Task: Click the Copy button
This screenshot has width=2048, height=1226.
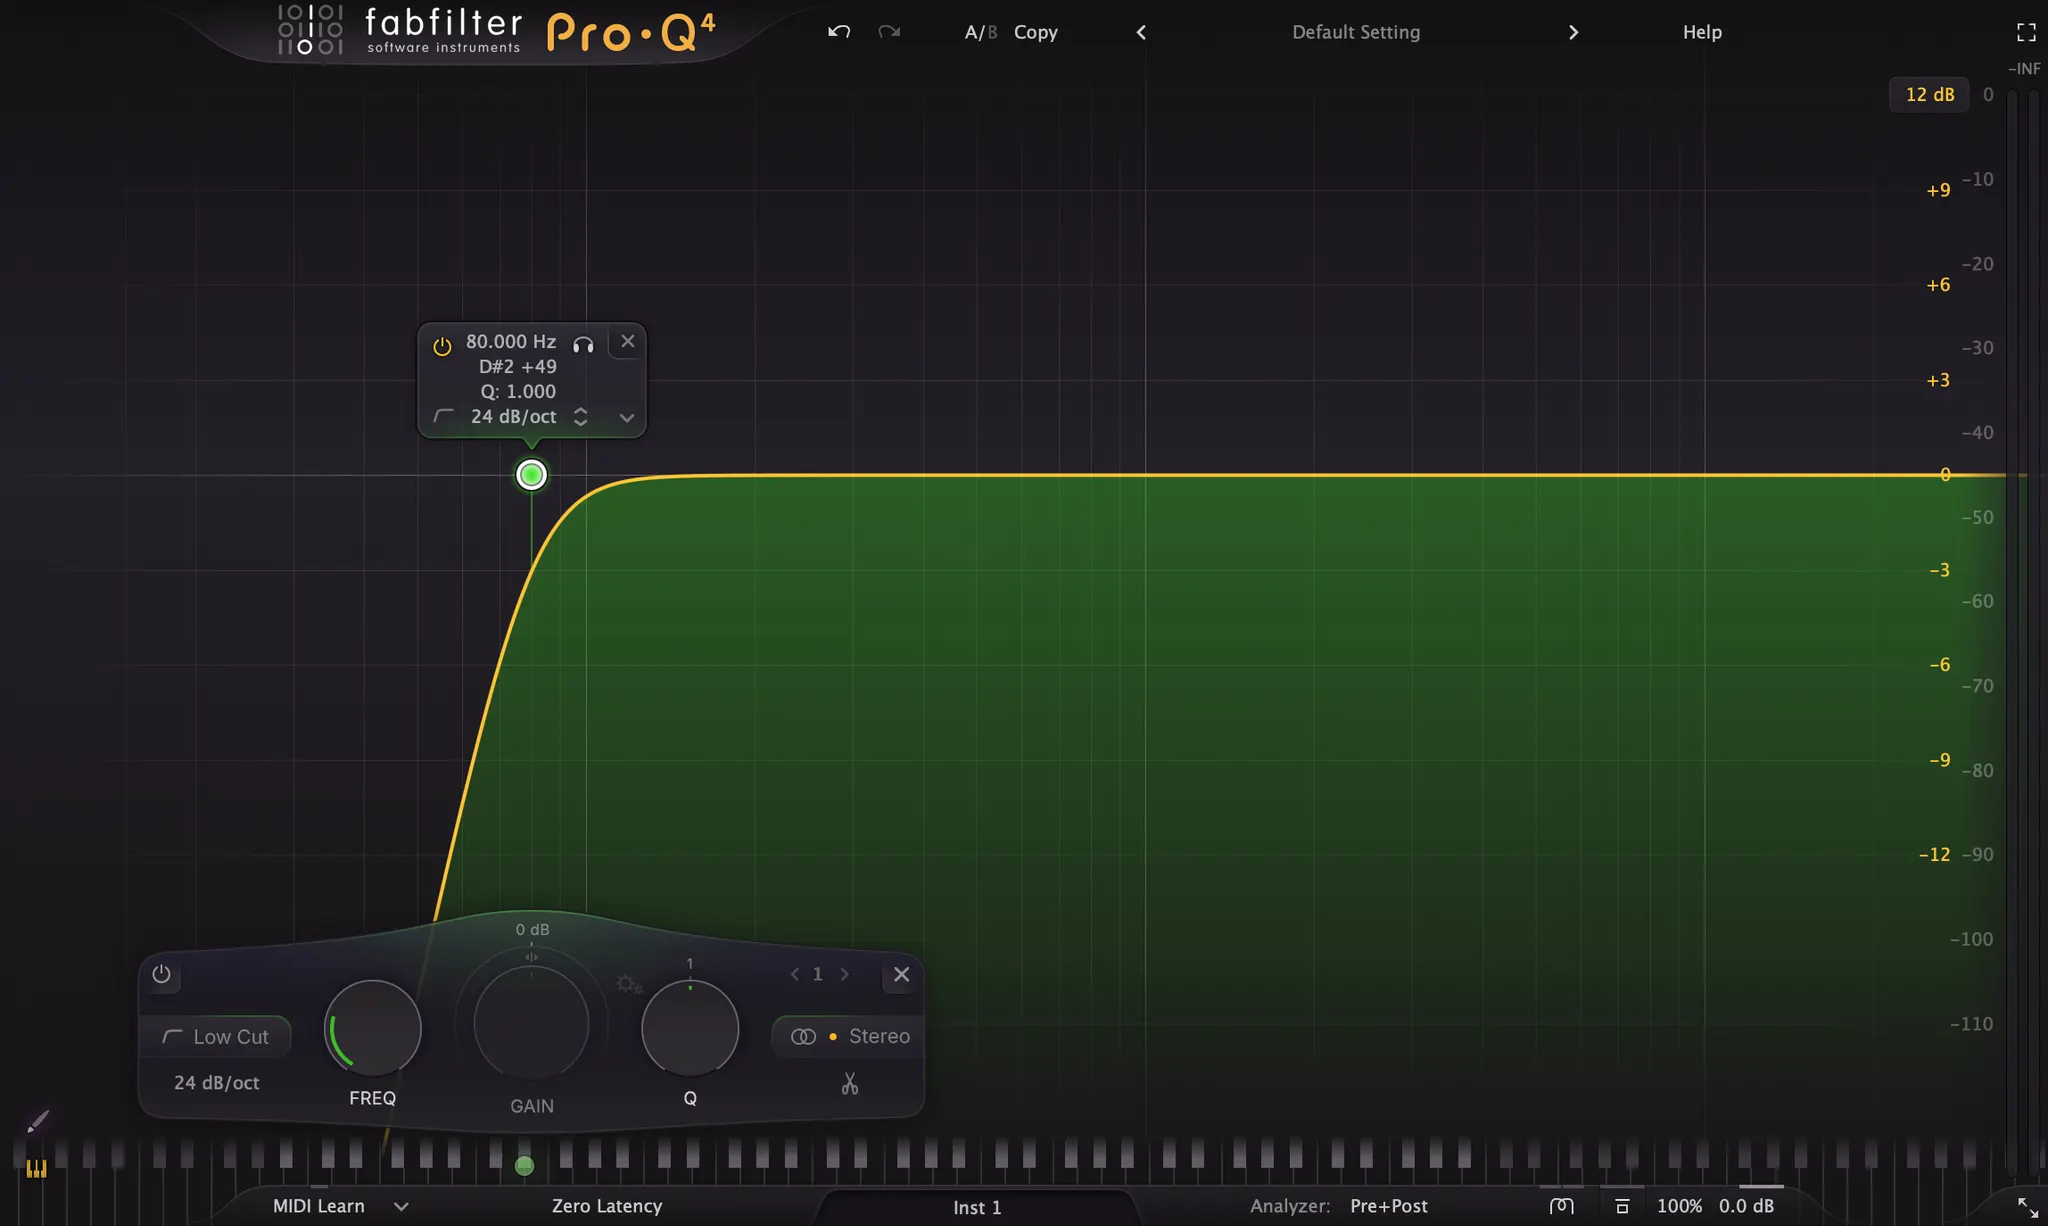Action: (1035, 32)
